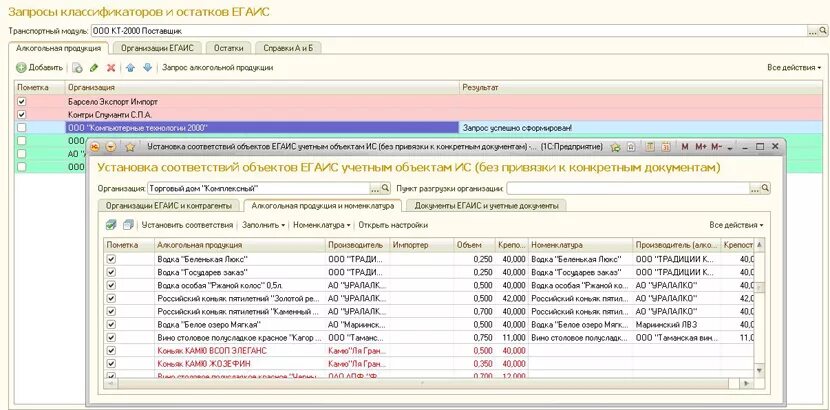Click Установить соответствия button
830x410 pixels.
point(187,225)
